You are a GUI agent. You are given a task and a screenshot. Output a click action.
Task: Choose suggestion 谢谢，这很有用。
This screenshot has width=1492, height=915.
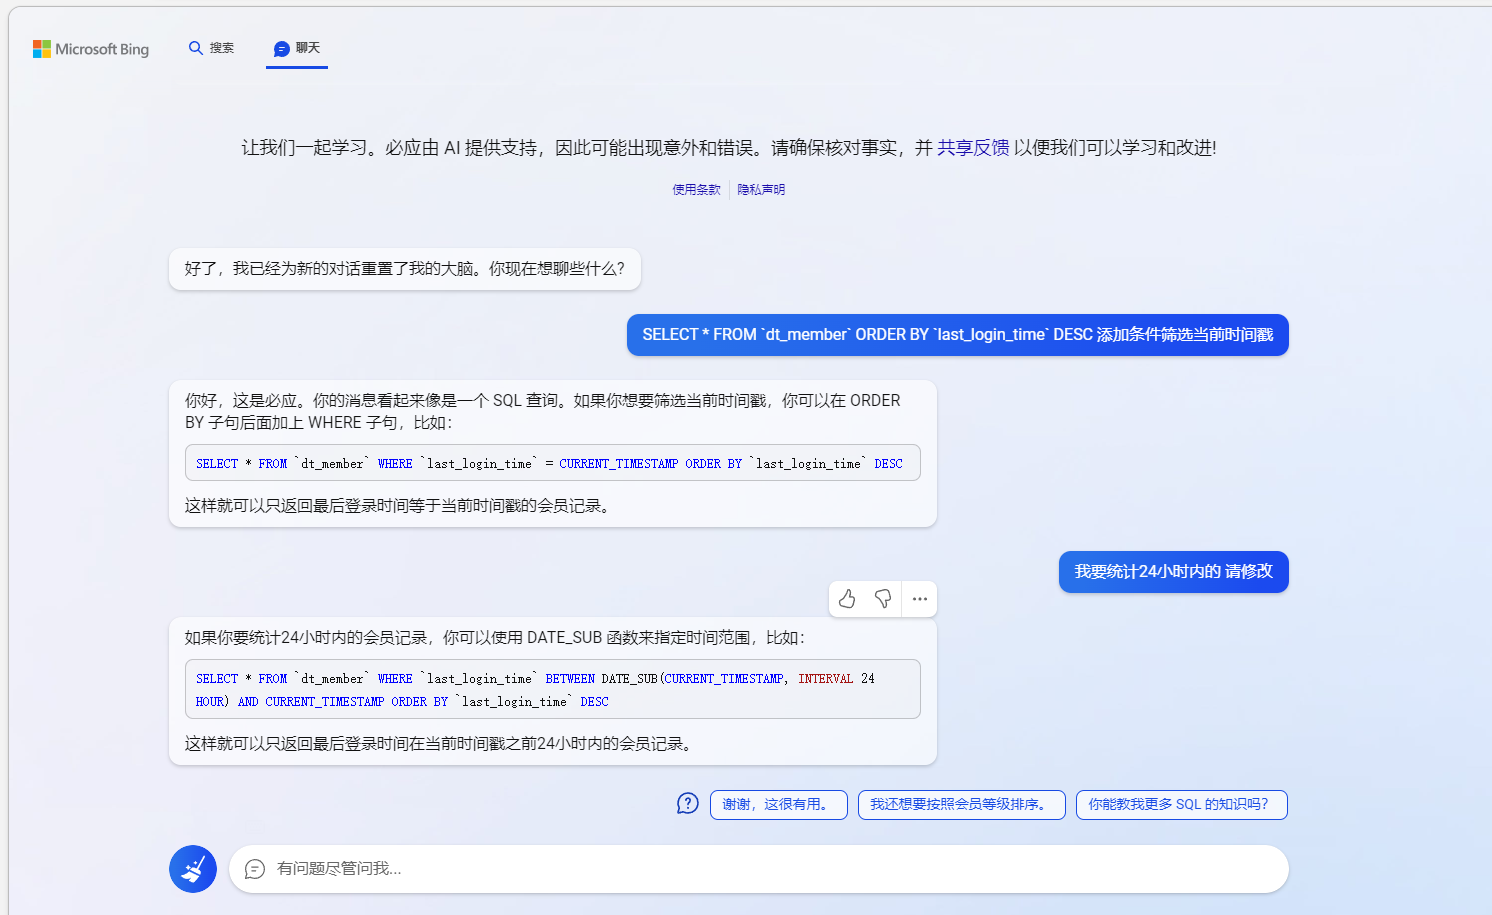tap(779, 805)
